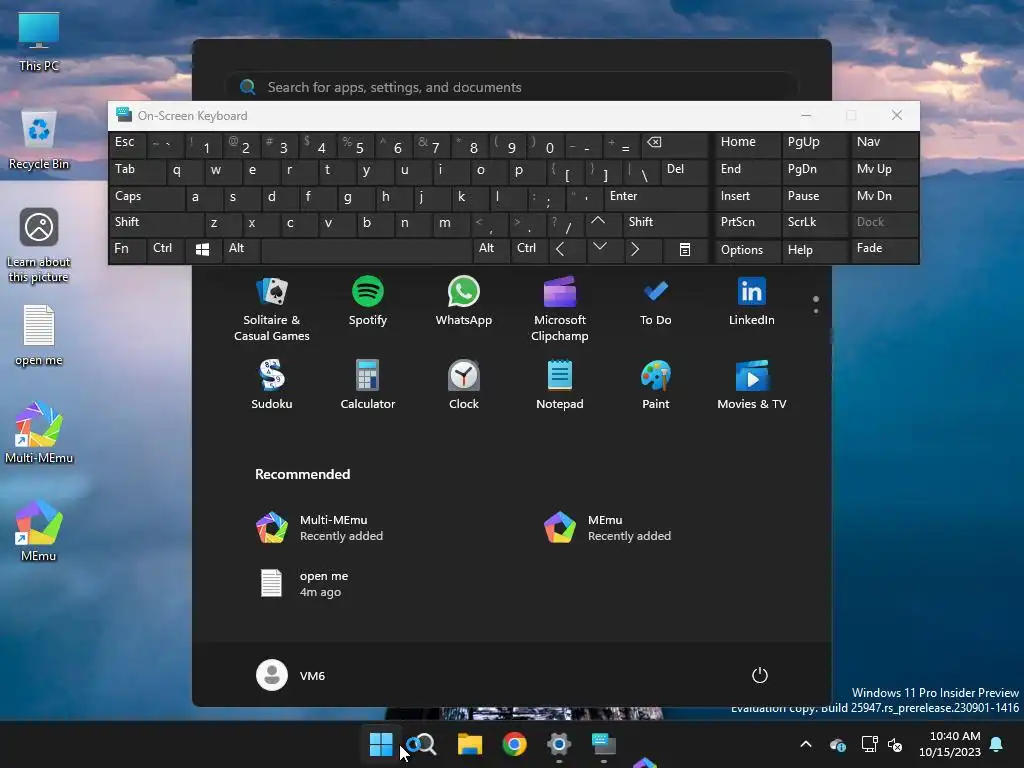Screen dimensions: 1024x768
Task: Click the Home key on keyboard
Action: pos(747,143)
